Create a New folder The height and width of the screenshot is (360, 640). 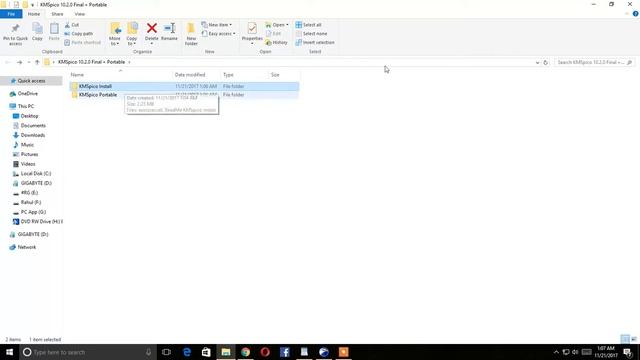191,34
